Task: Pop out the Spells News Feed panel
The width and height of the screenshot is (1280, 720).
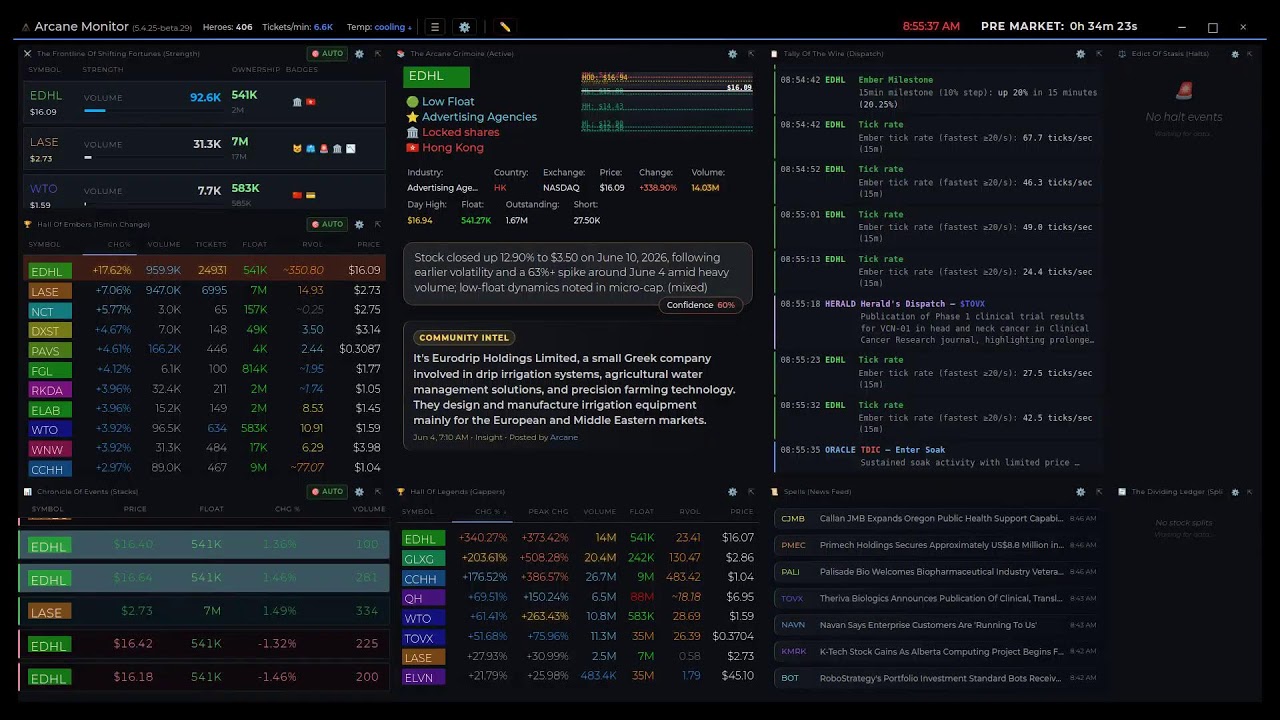Action: point(1099,492)
